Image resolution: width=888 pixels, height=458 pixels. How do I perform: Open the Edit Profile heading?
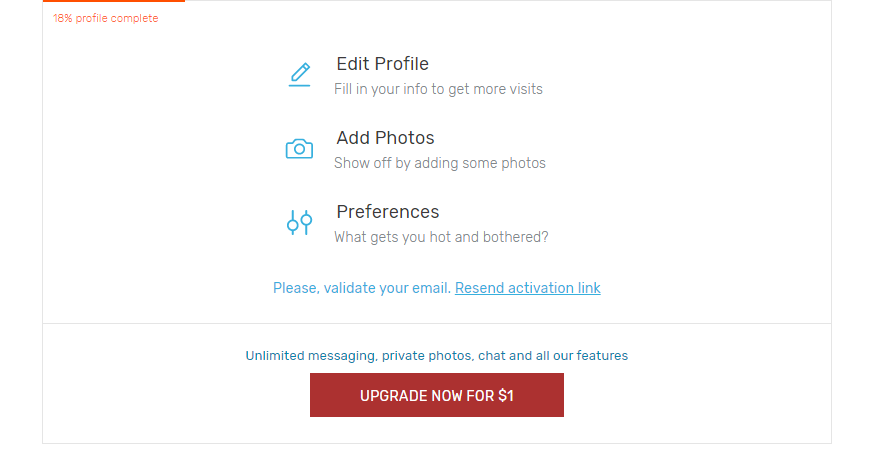[382, 64]
